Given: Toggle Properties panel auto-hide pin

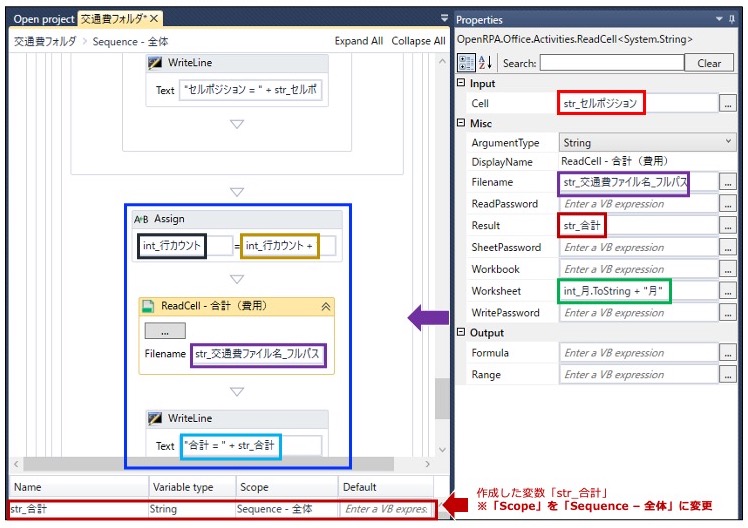Looking at the screenshot, I should [x=732, y=19].
